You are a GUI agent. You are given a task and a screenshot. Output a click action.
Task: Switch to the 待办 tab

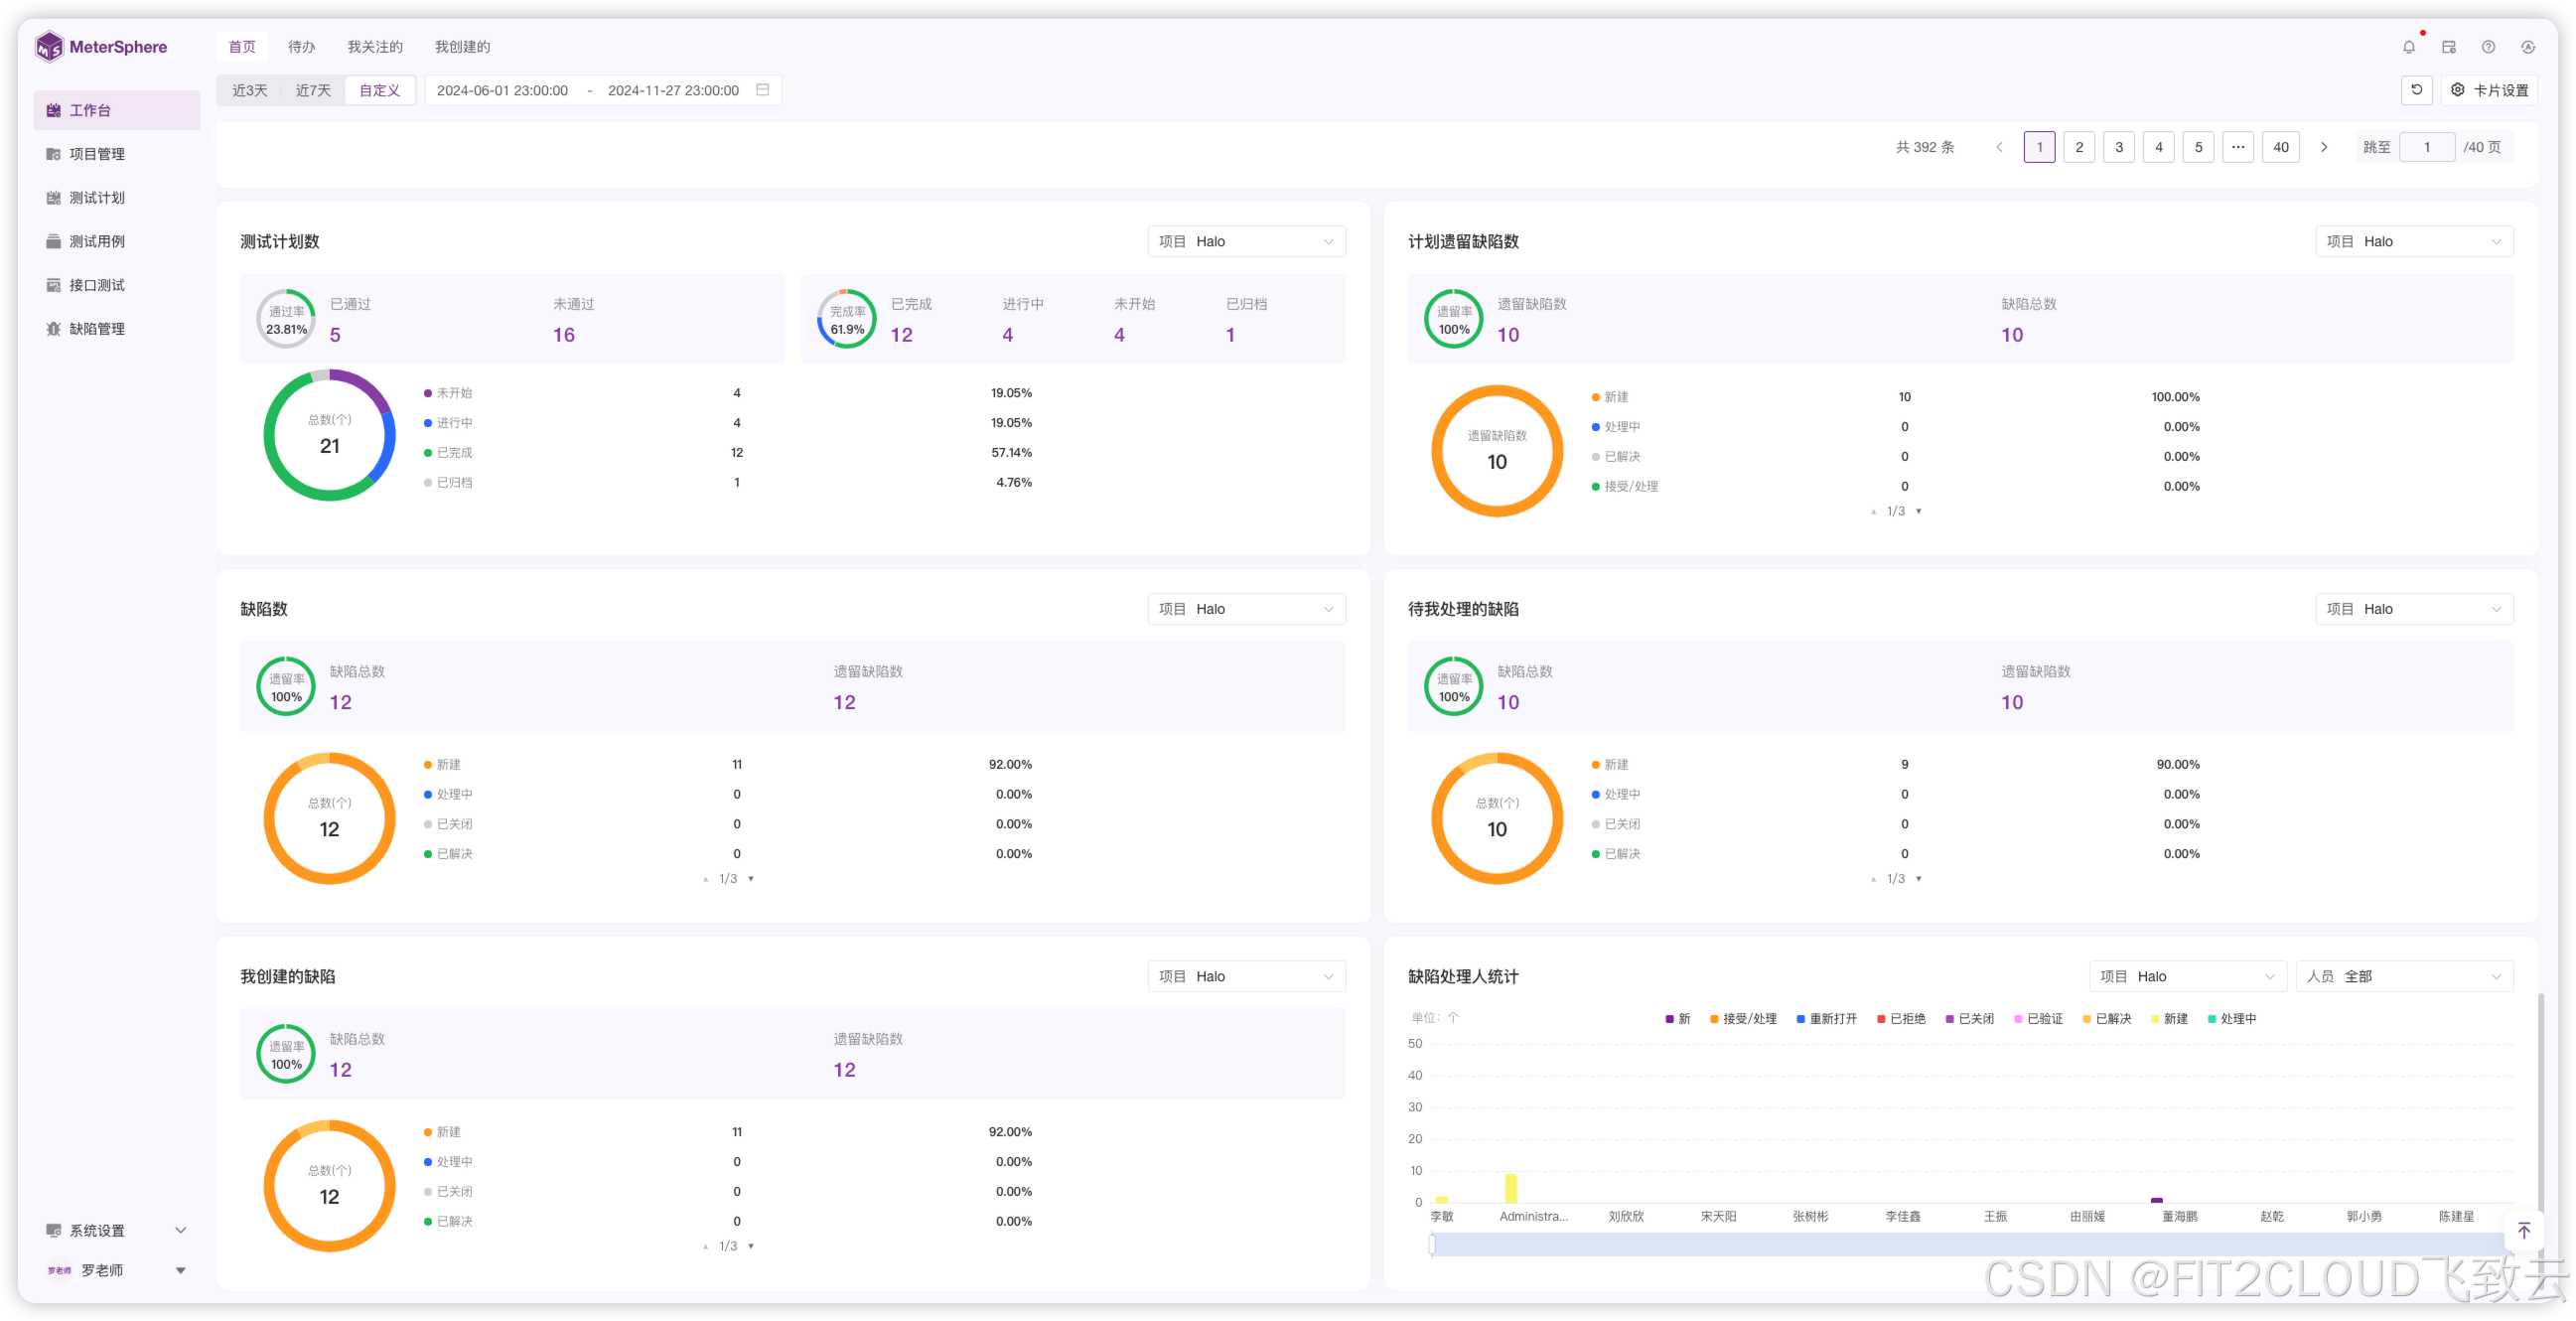[301, 47]
